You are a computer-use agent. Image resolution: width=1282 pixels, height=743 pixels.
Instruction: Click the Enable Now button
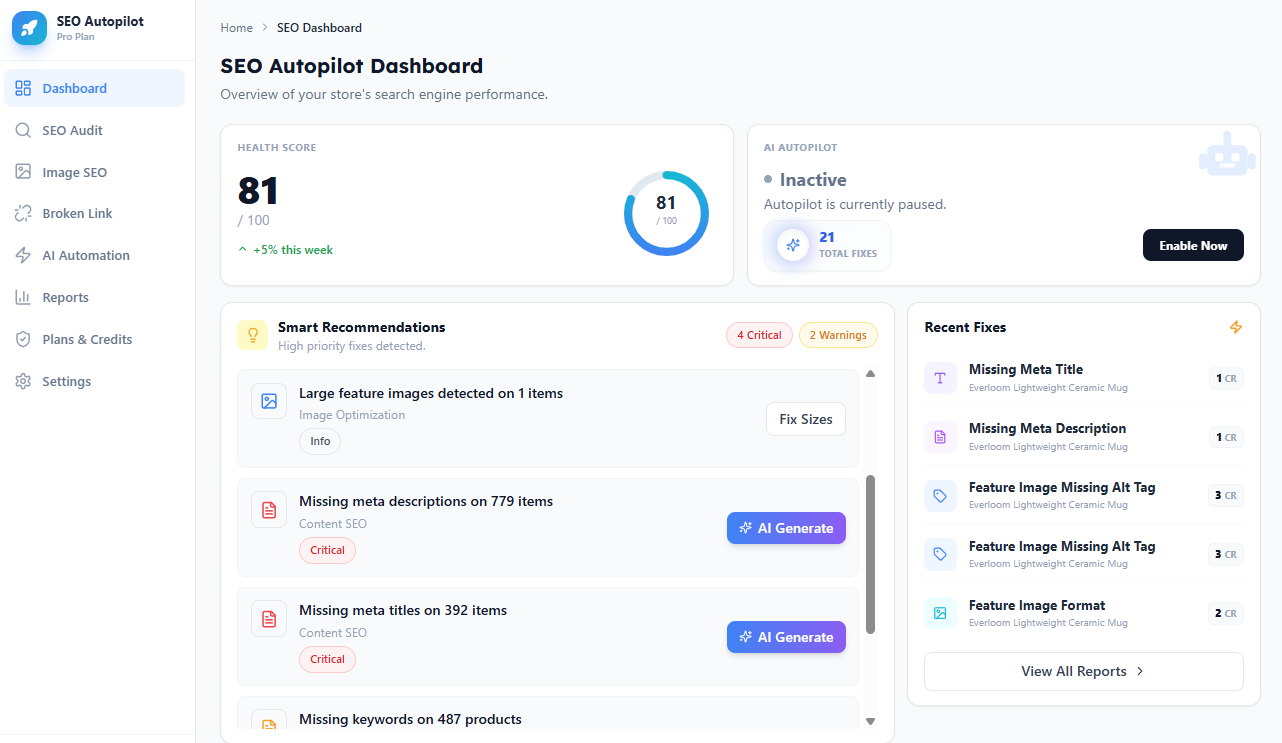[x=1193, y=245]
